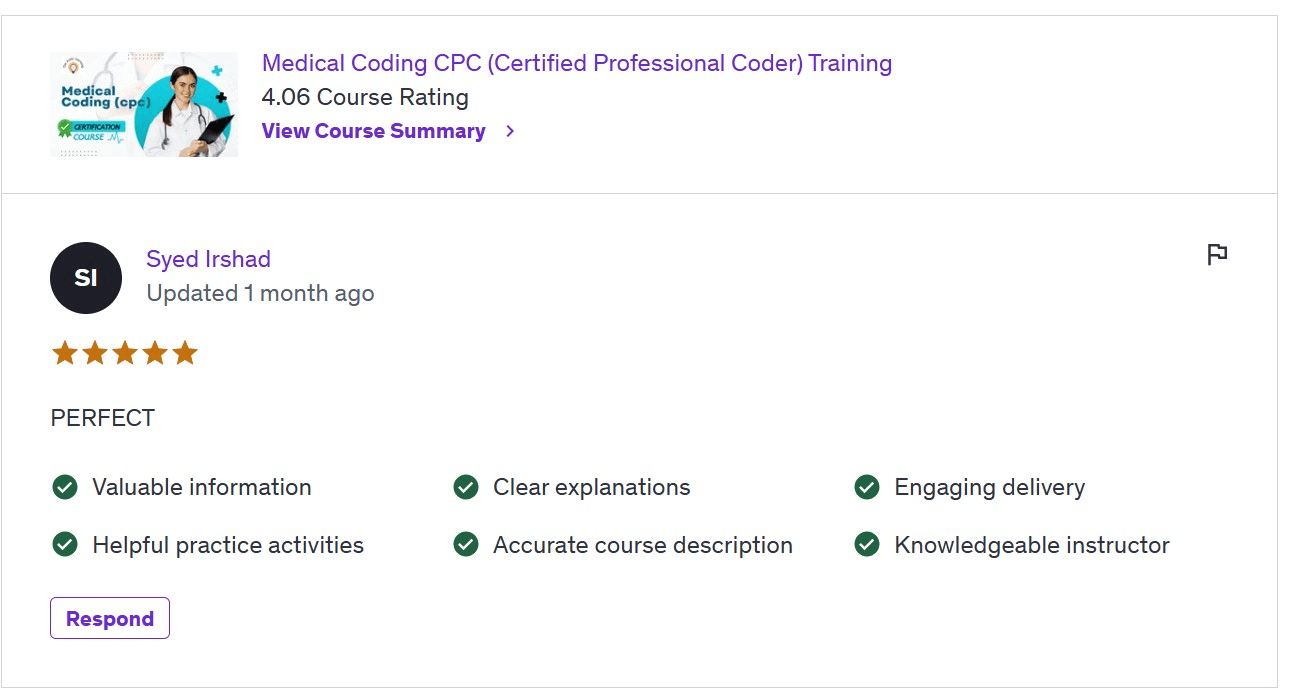The image size is (1294, 691).
Task: Click View Course Summary link
Action: (x=373, y=131)
